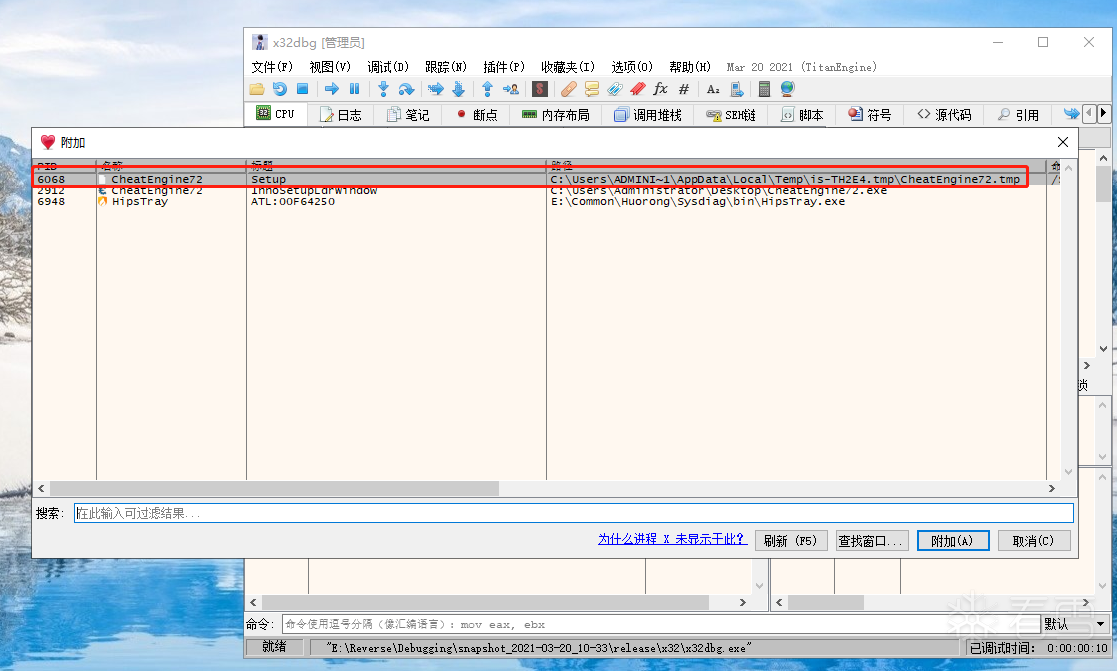Open the 默认 command type dropdown
The image size is (1117, 671).
coord(1076,624)
